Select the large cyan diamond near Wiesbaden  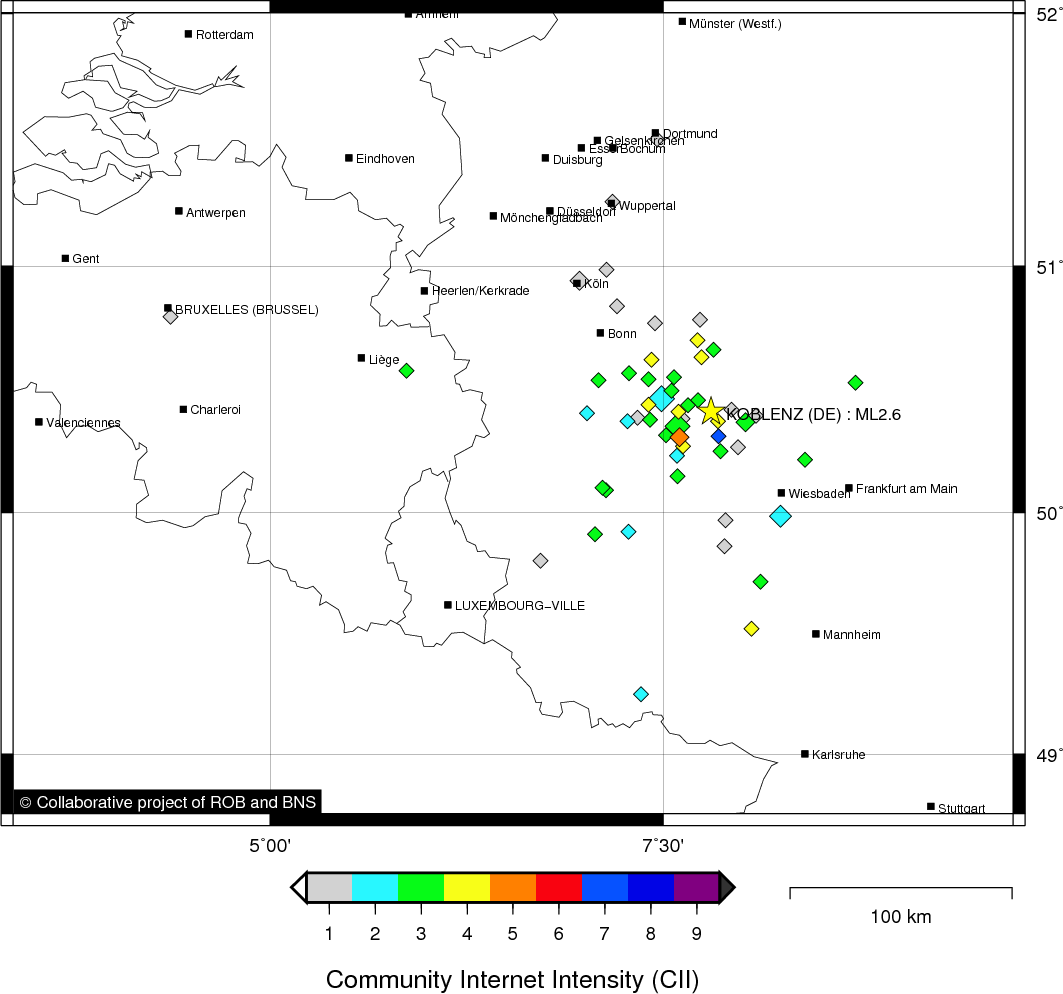(x=780, y=516)
